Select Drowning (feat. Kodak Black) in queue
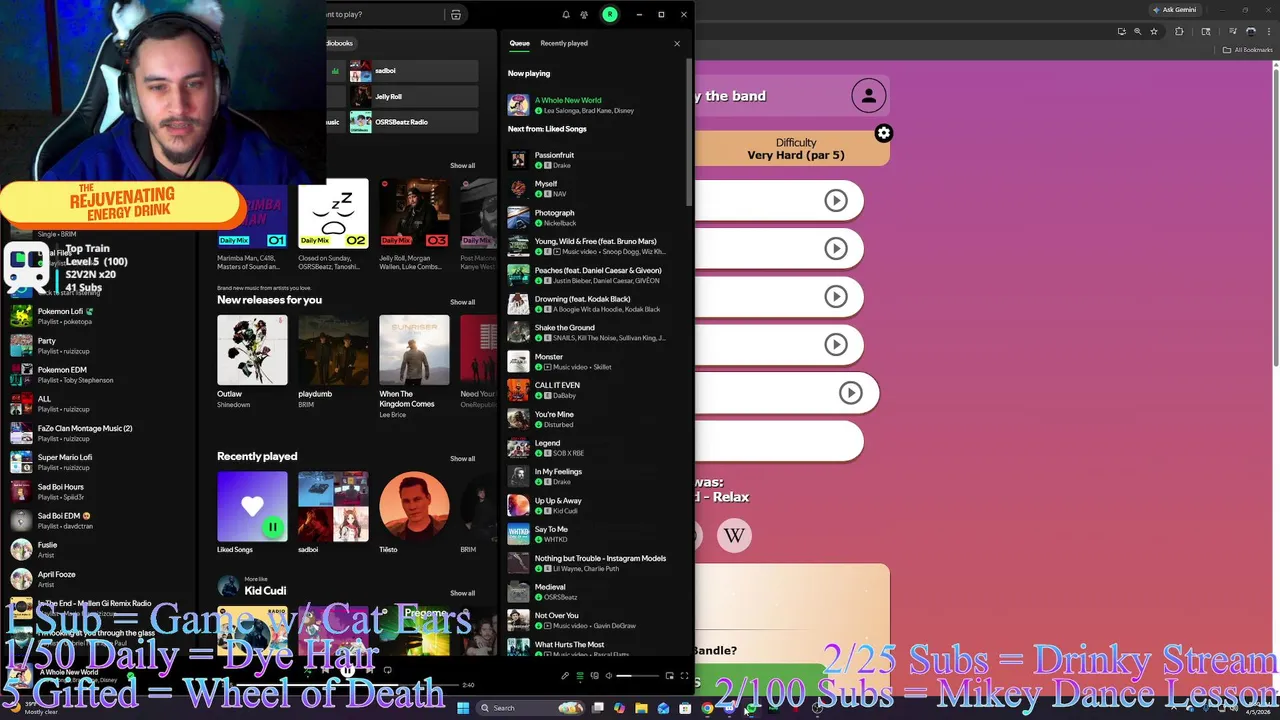Image resolution: width=1280 pixels, height=720 pixels. pyautogui.click(x=595, y=303)
